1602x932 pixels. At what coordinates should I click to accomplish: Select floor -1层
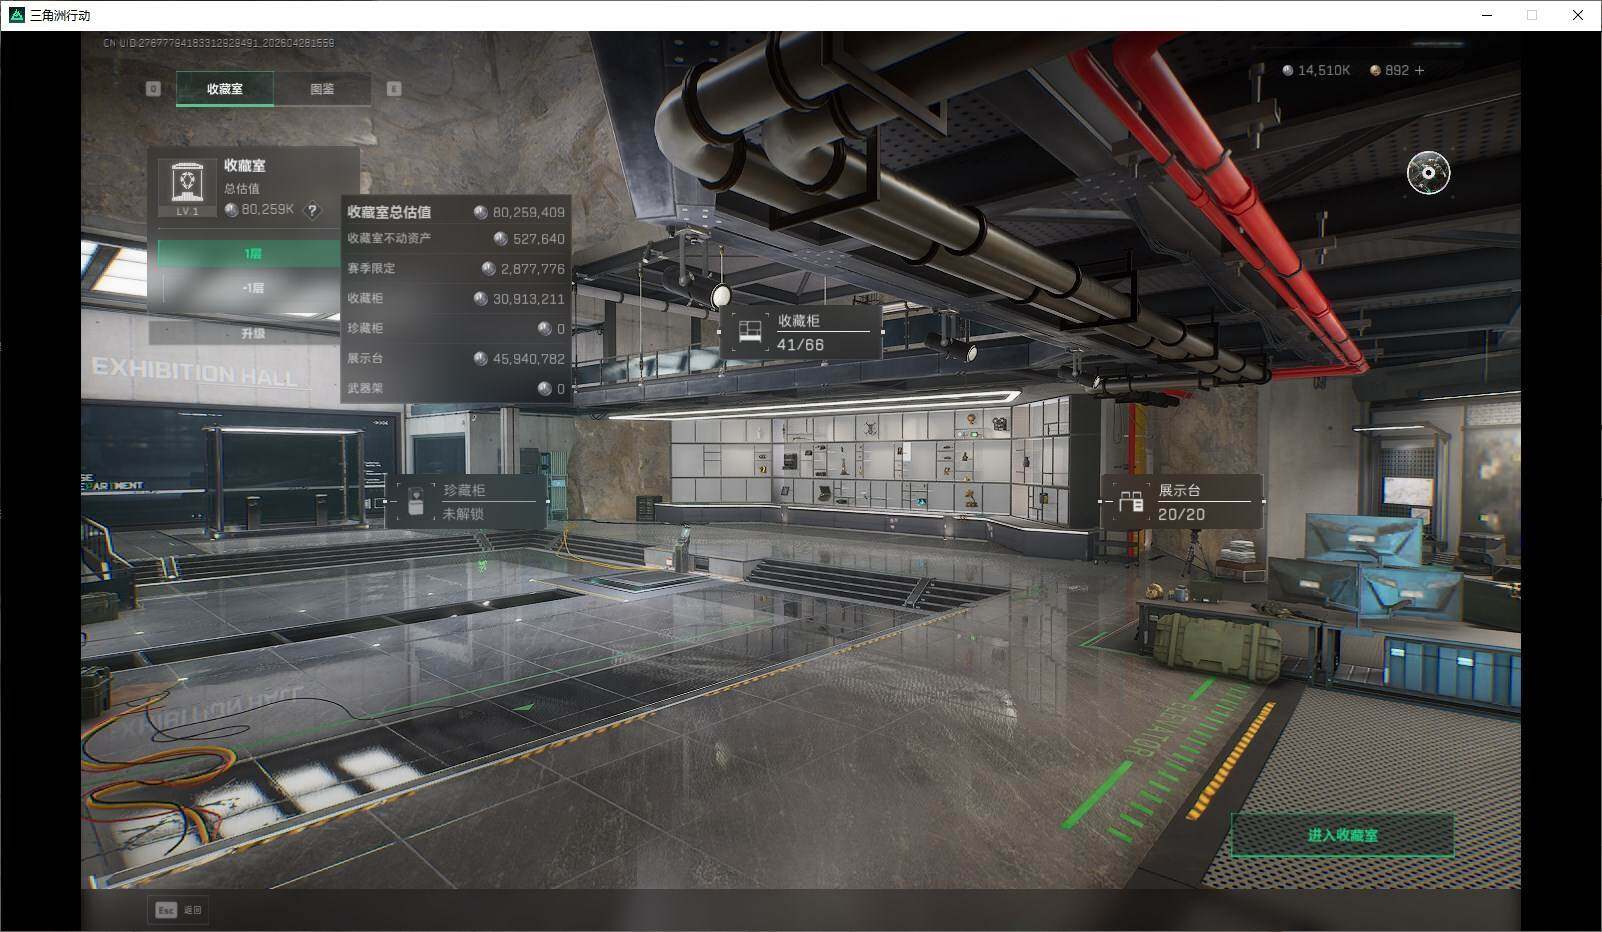tap(253, 288)
